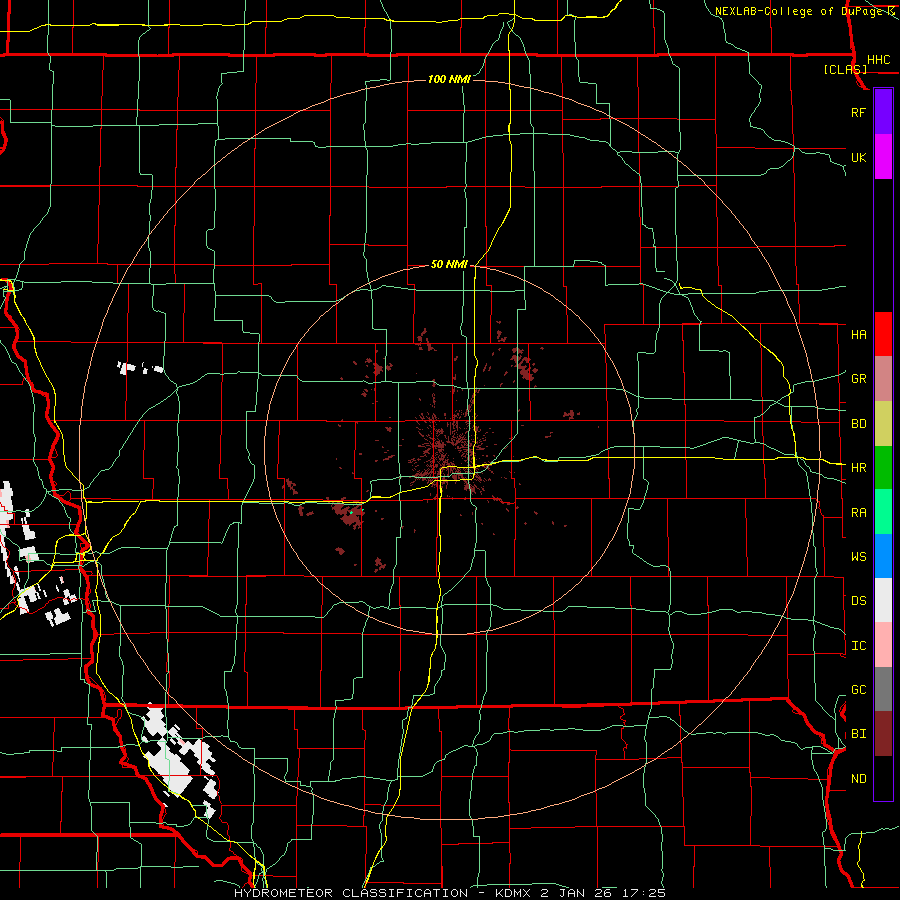The width and height of the screenshot is (900, 900).
Task: Select the brown BI legend swatch
Action: click(883, 734)
